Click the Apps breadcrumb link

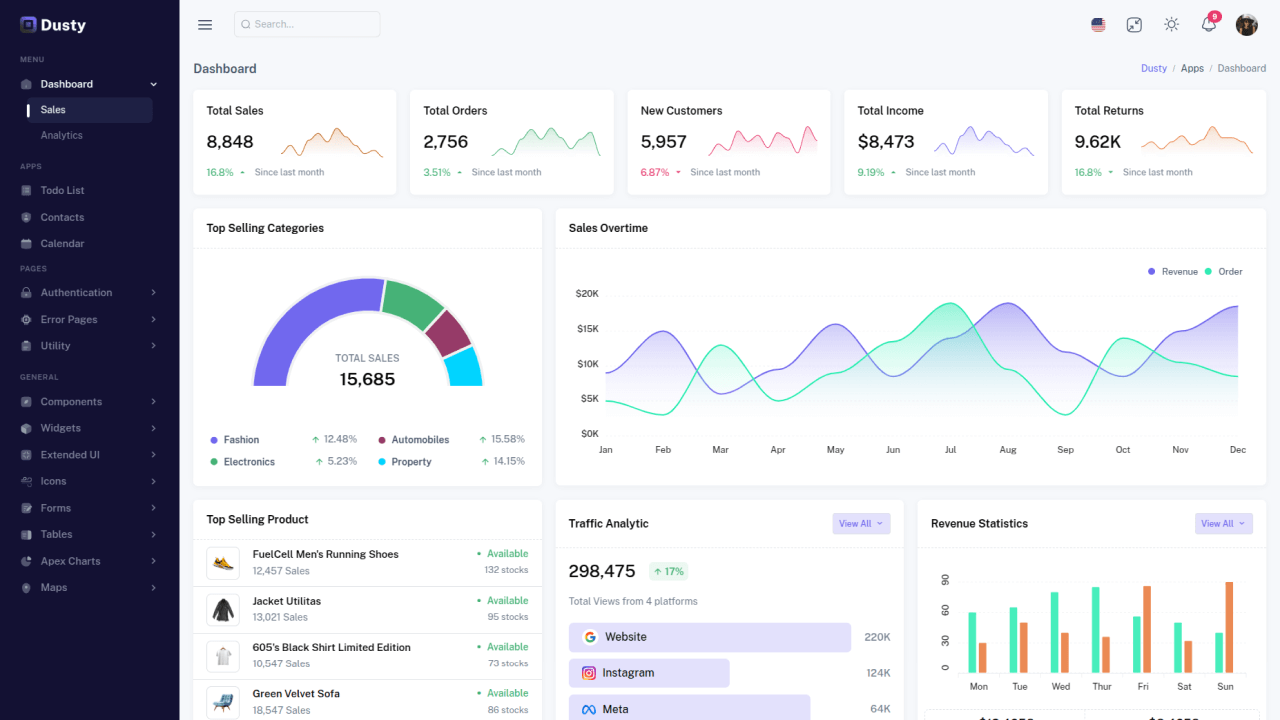tap(1192, 68)
